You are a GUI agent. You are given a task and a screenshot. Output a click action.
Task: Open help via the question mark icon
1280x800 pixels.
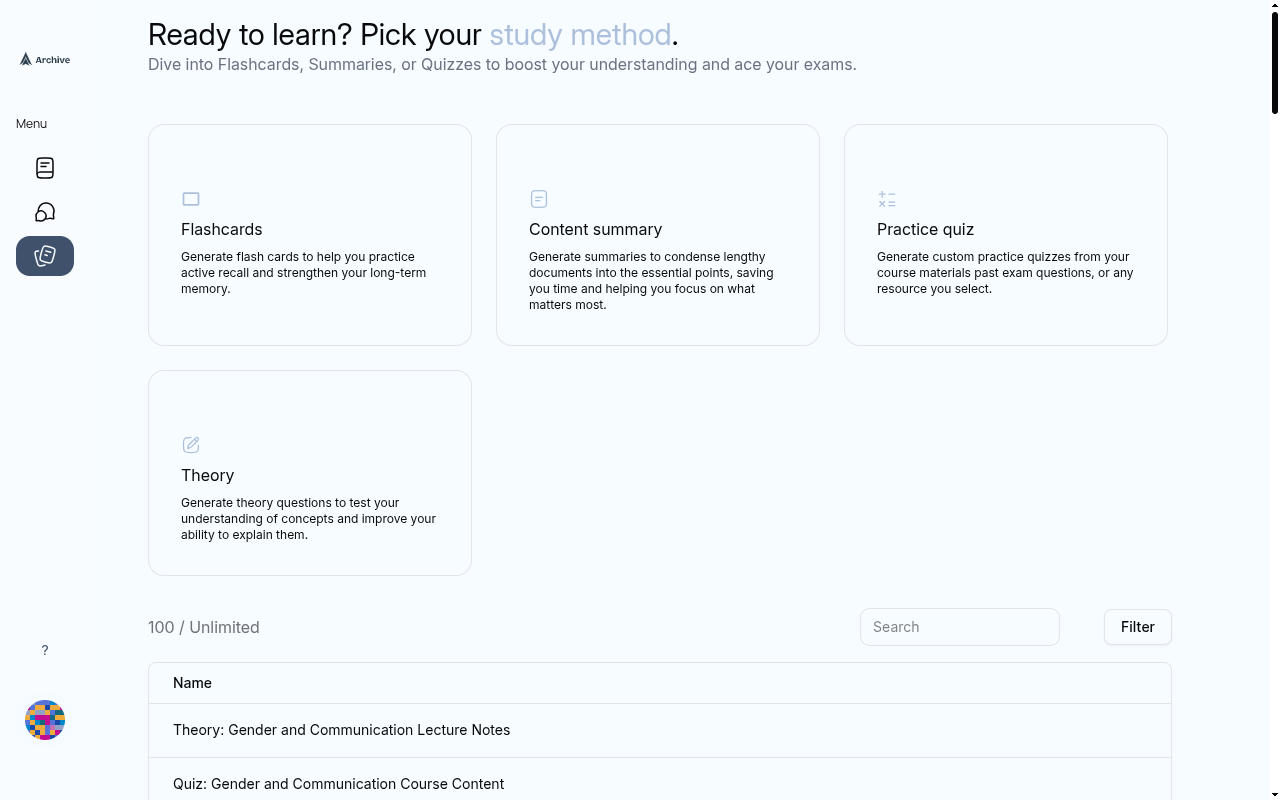pos(45,650)
